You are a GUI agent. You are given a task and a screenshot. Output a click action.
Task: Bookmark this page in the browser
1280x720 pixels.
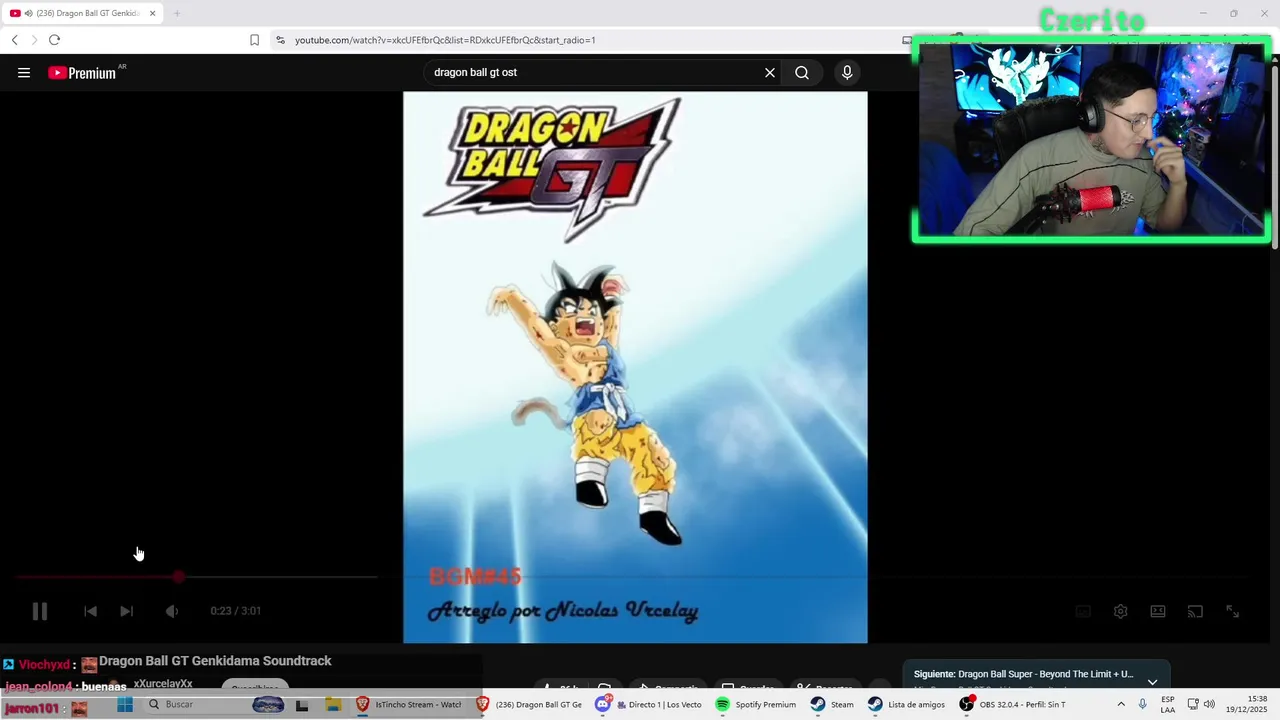click(x=254, y=40)
